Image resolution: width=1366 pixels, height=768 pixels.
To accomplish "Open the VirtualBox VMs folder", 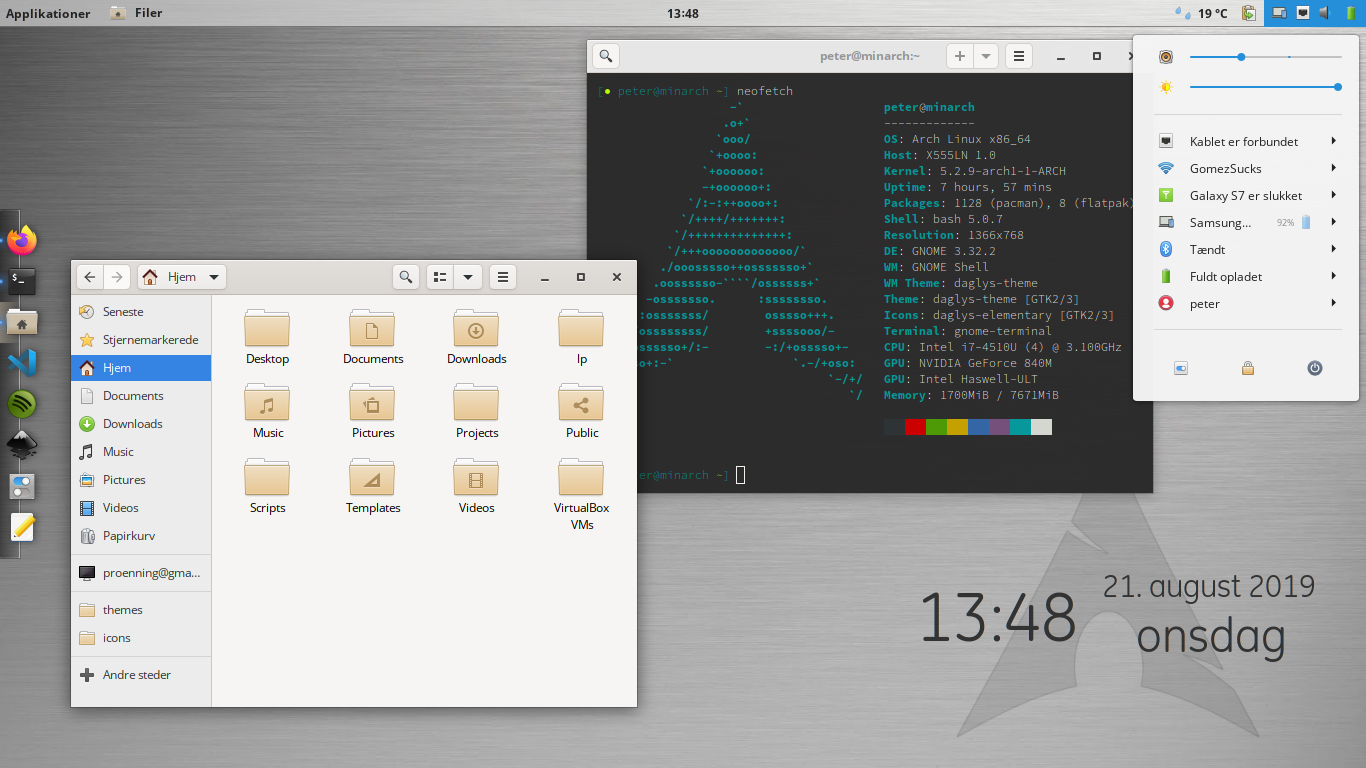I will point(582,495).
